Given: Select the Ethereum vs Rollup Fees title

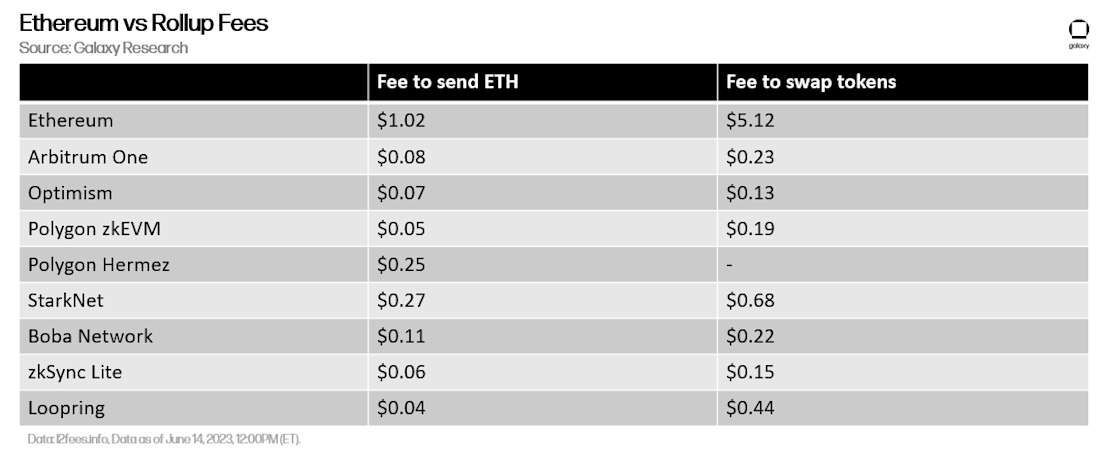Looking at the screenshot, I should (143, 23).
